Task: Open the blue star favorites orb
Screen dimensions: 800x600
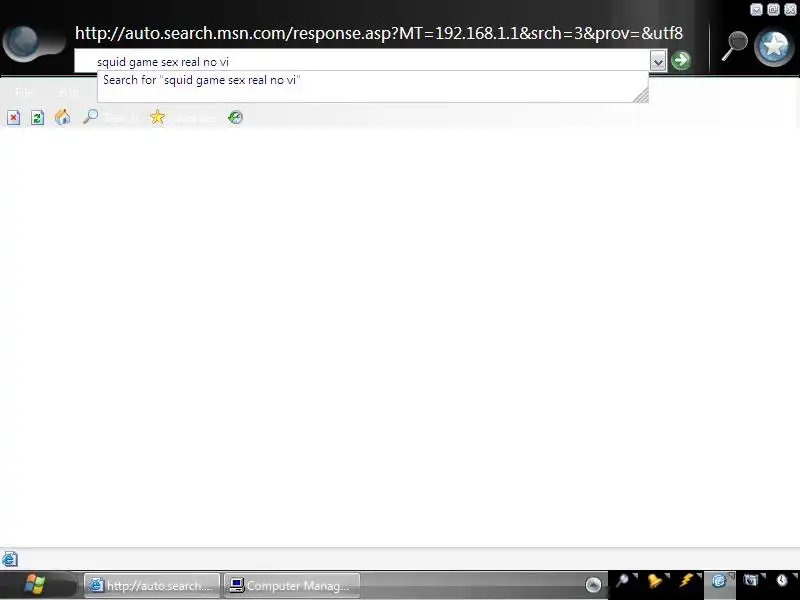Action: click(774, 46)
